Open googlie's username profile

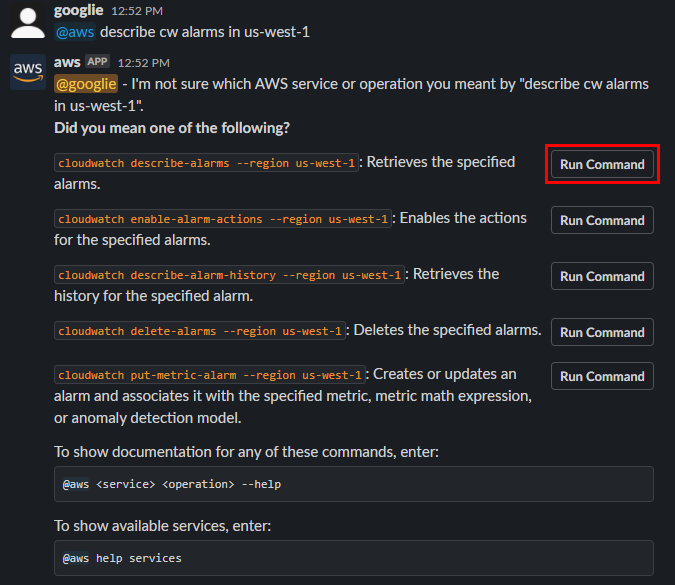(78, 10)
